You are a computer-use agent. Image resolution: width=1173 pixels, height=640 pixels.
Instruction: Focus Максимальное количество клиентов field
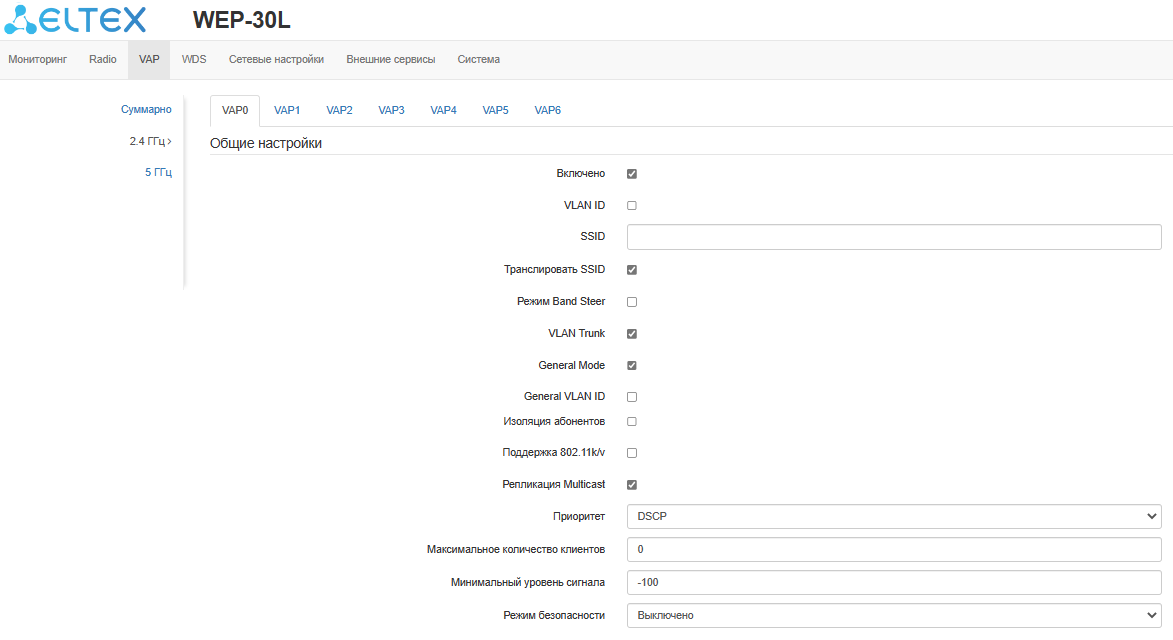[893, 550]
